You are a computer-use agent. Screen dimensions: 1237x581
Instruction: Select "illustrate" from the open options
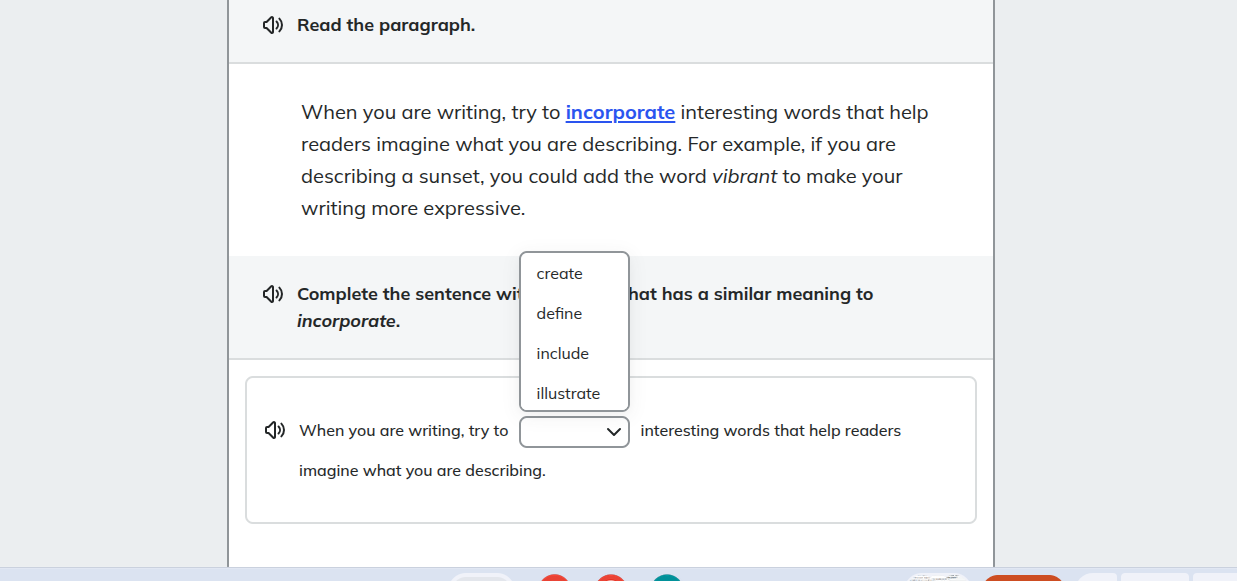click(x=567, y=393)
